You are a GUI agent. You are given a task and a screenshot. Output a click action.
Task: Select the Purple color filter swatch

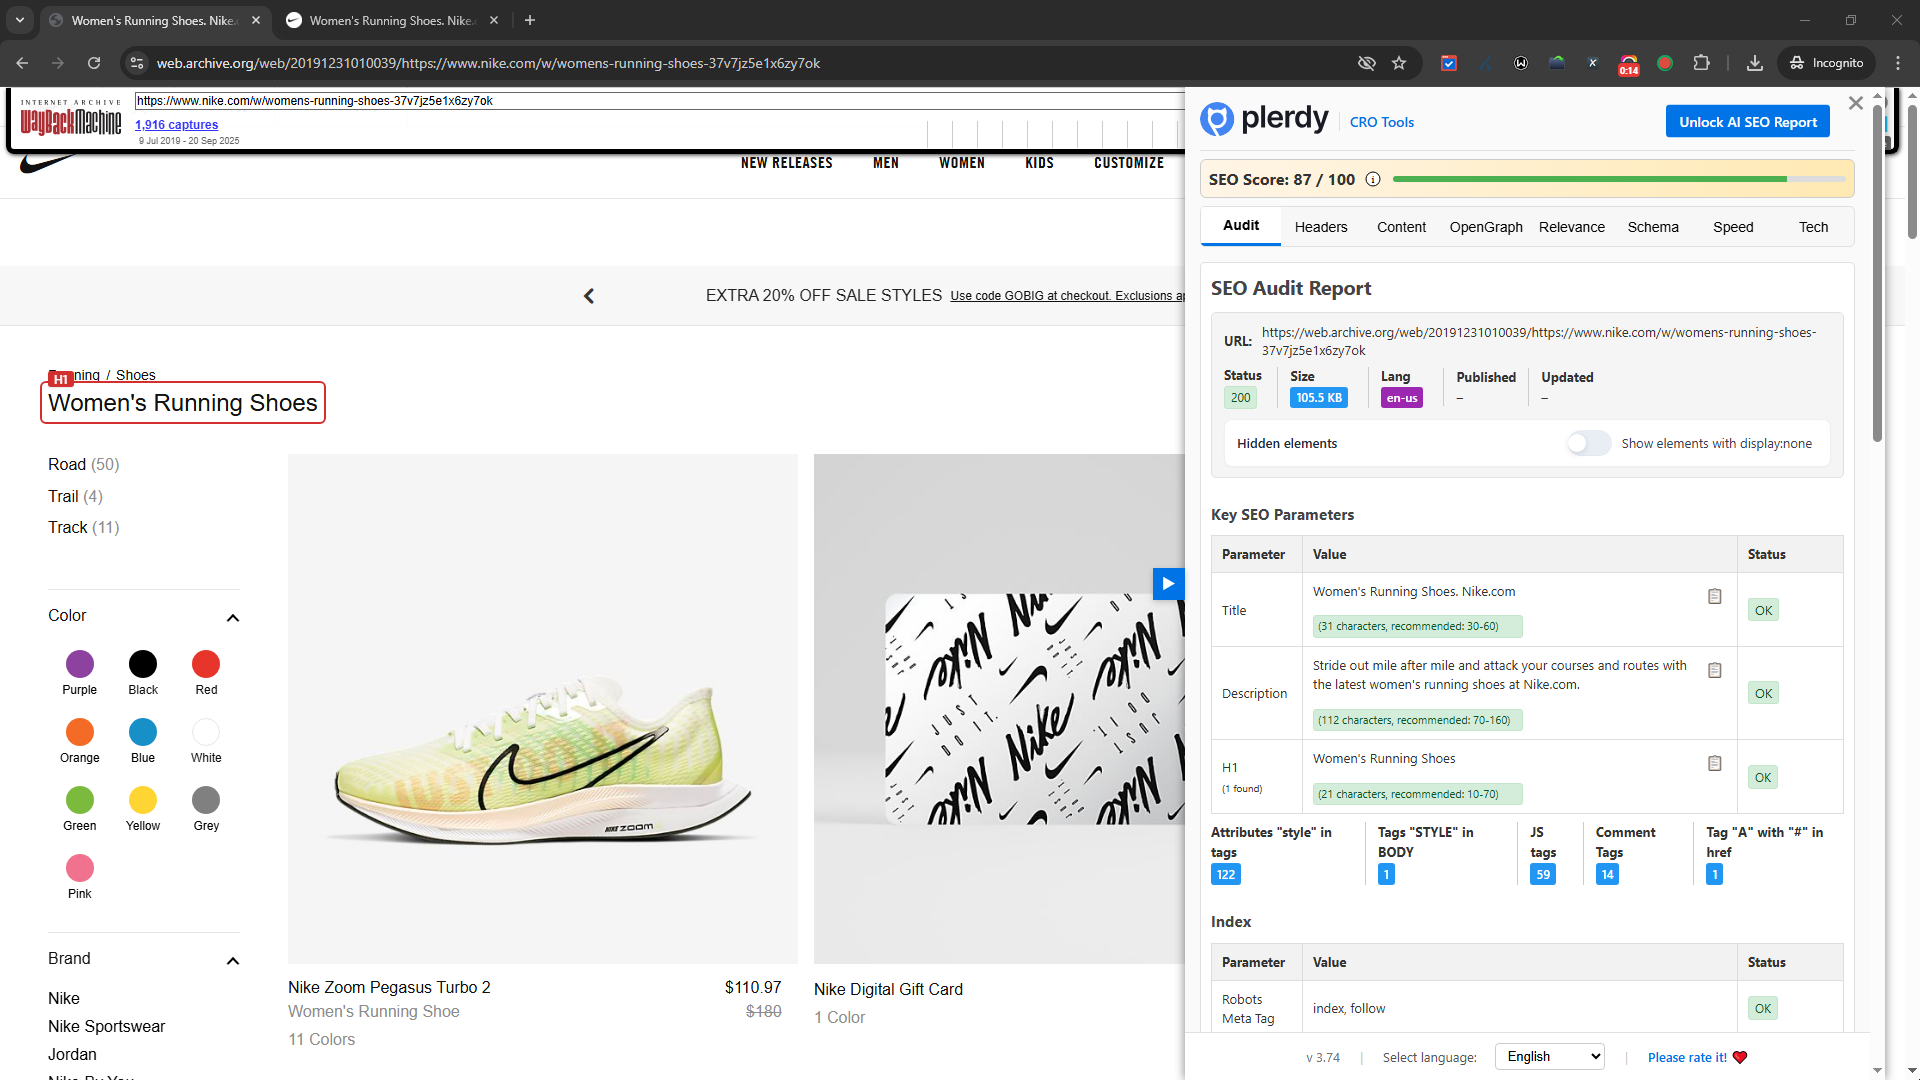coord(80,664)
